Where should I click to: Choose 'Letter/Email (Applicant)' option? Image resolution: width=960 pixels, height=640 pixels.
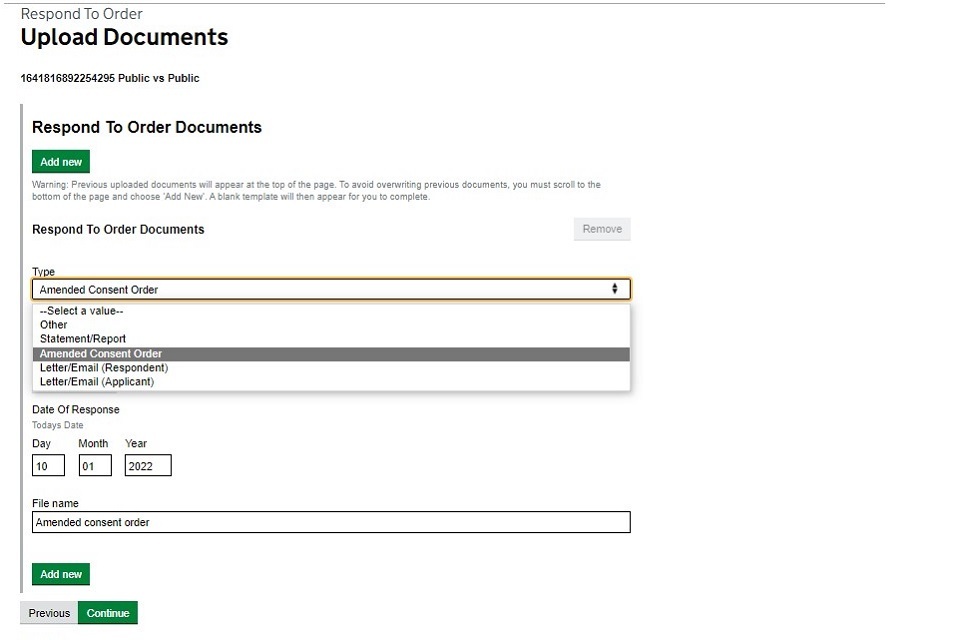click(97, 382)
